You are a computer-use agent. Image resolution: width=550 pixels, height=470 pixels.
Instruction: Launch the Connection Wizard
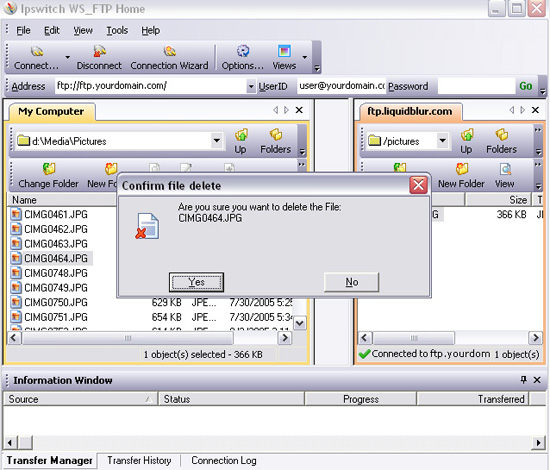(x=169, y=58)
